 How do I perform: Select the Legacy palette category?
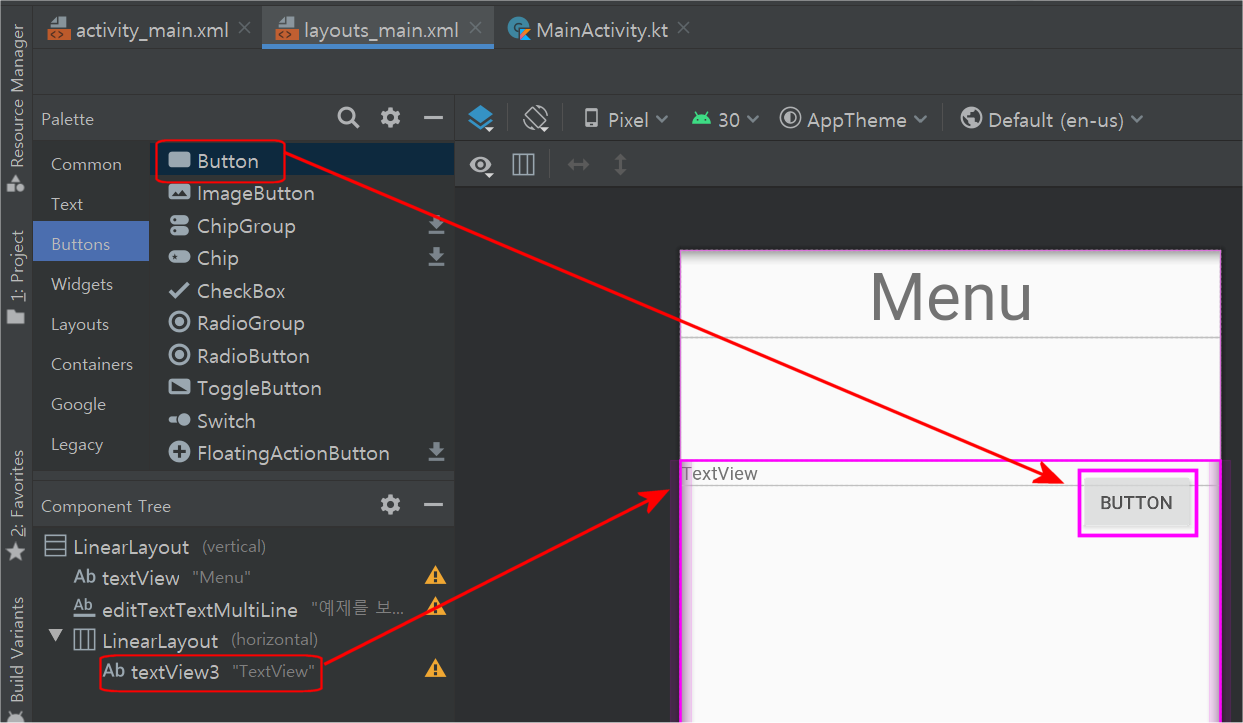click(91, 444)
